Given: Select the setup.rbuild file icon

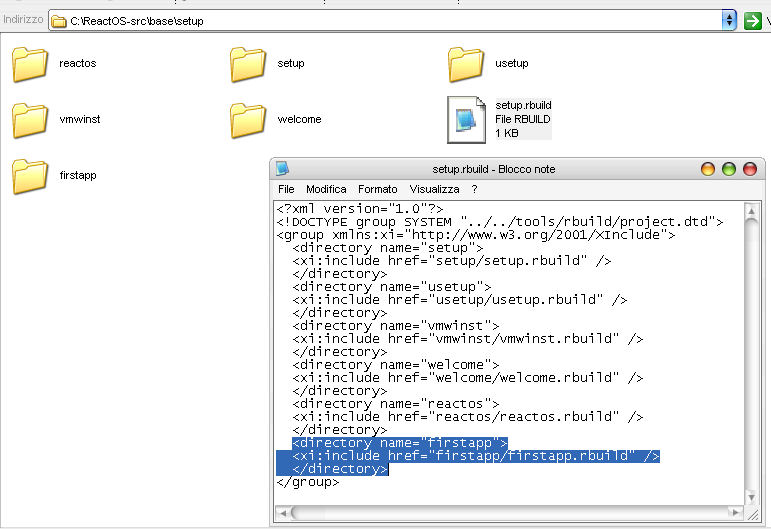Looking at the screenshot, I should [466, 119].
